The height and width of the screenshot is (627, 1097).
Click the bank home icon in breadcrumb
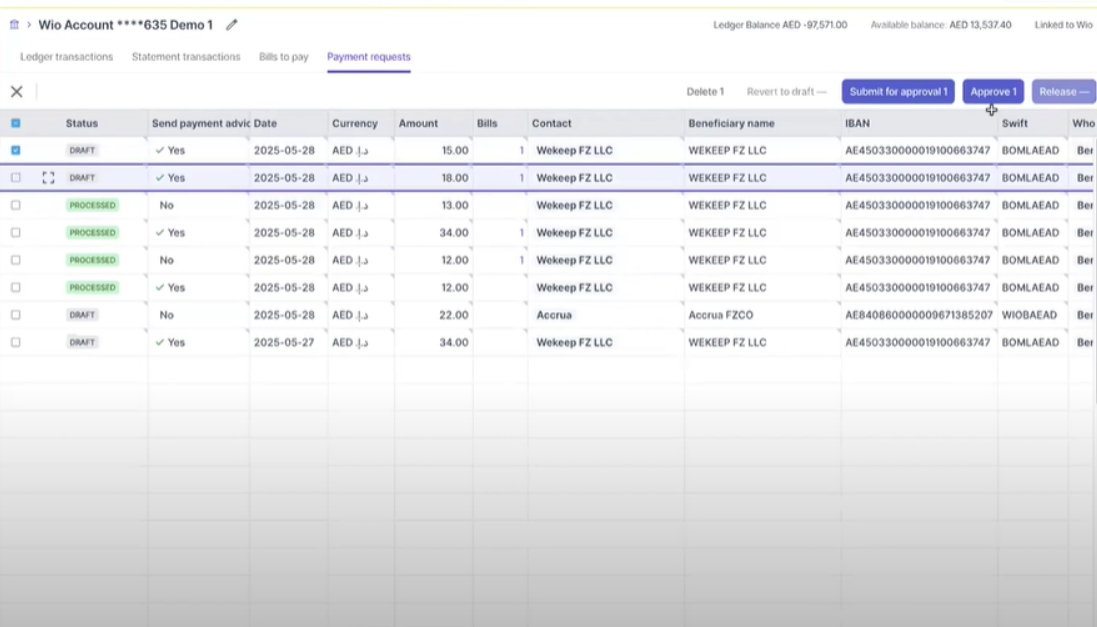click(14, 24)
